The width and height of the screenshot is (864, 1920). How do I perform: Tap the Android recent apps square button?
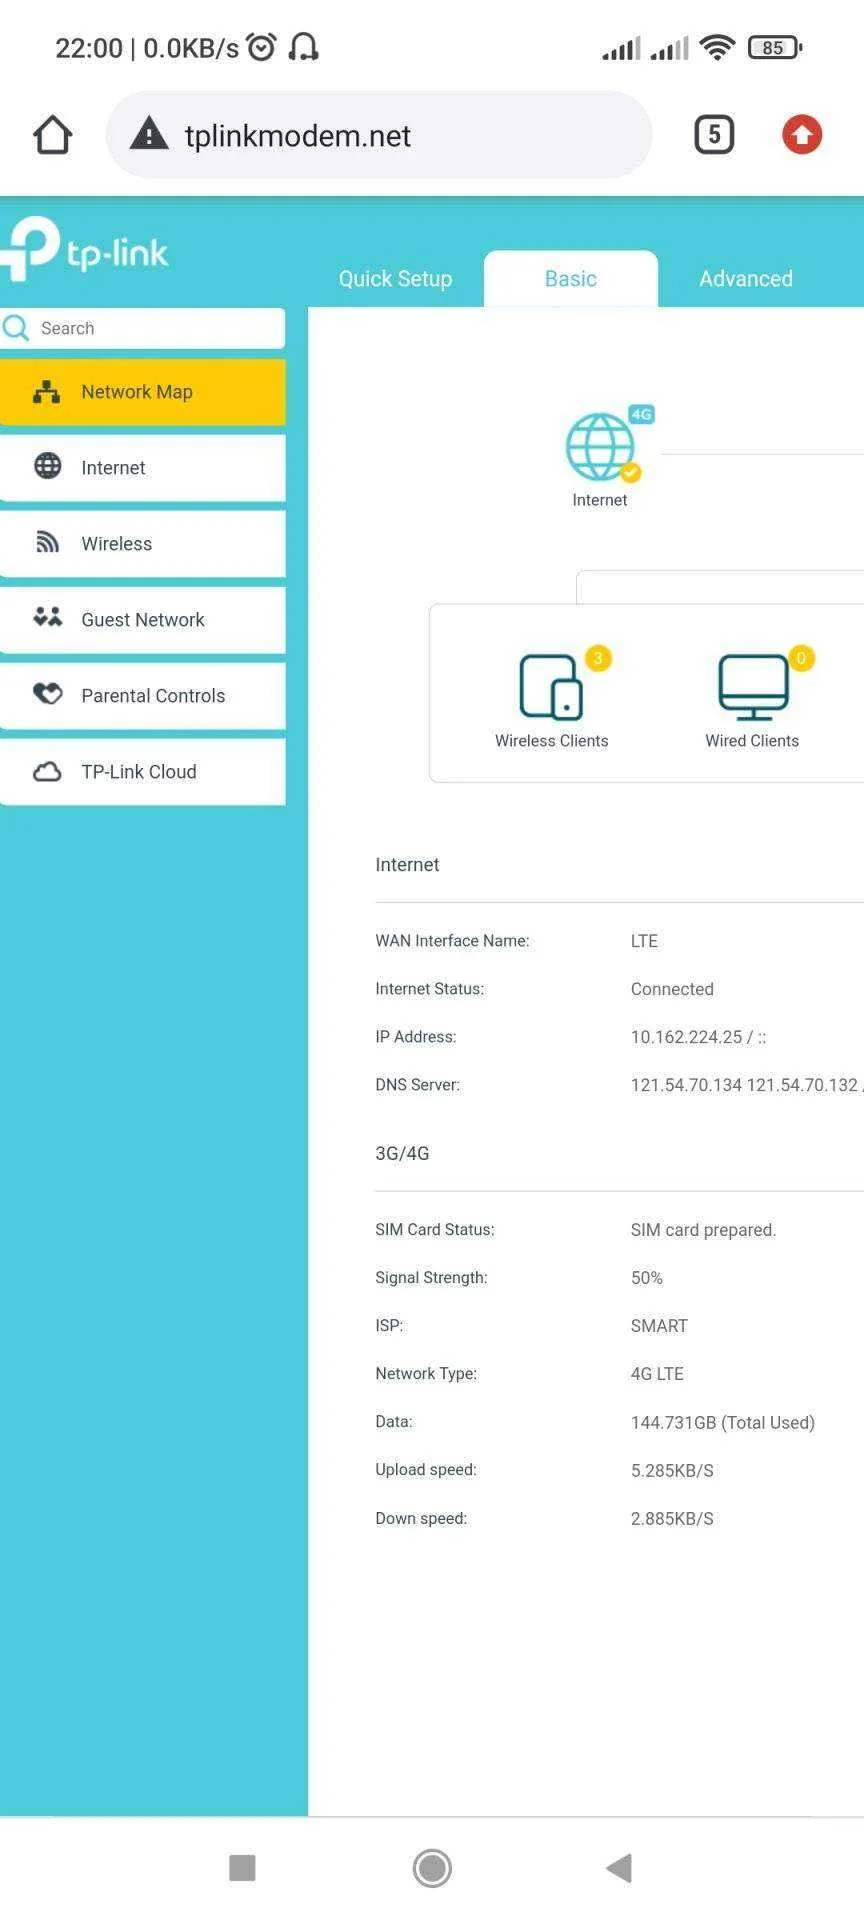pos(243,1867)
